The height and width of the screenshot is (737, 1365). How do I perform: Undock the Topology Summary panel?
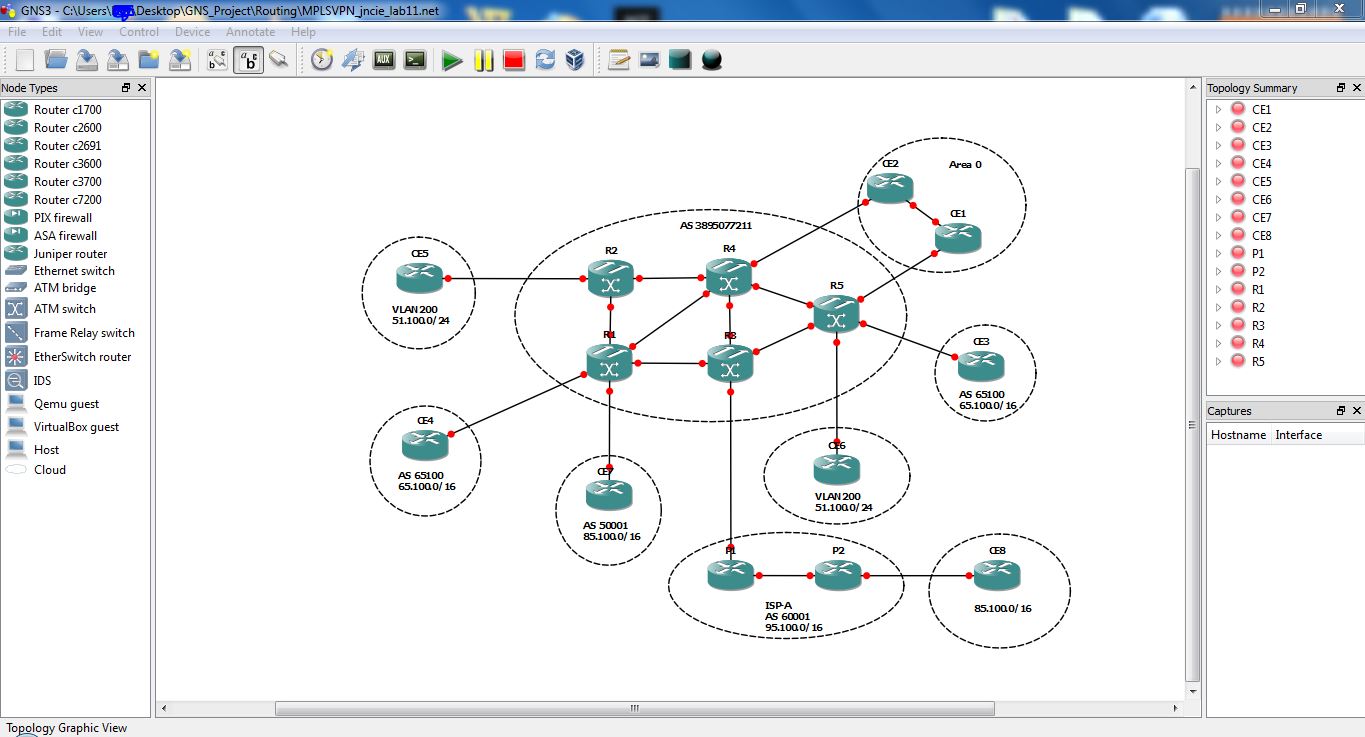[1341, 88]
